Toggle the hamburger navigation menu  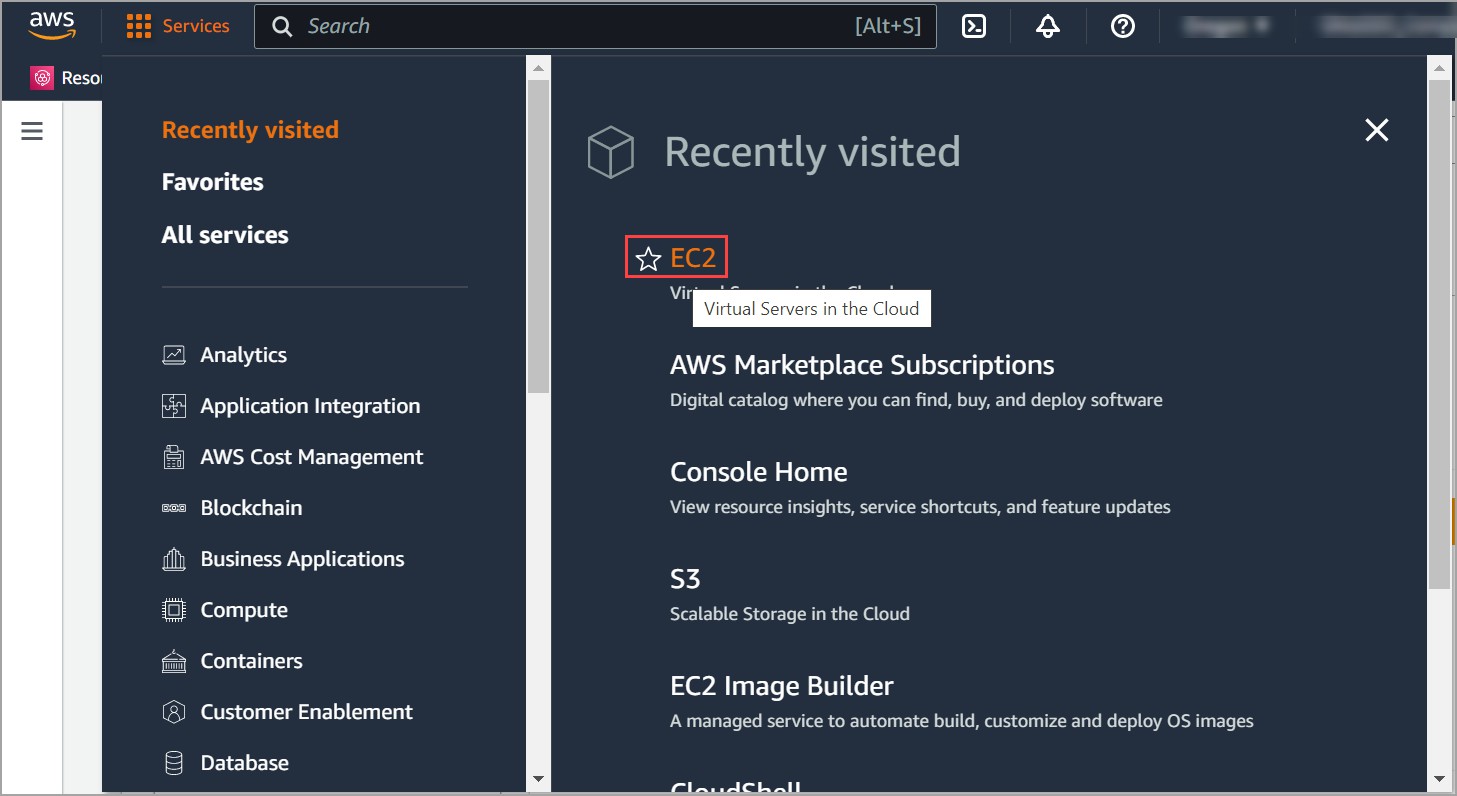click(x=32, y=131)
